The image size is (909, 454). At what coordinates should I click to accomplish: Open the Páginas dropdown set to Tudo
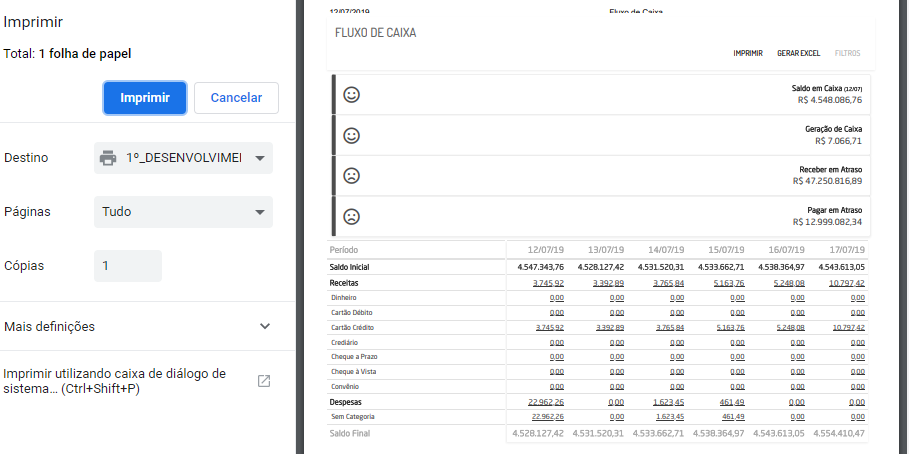tap(184, 212)
